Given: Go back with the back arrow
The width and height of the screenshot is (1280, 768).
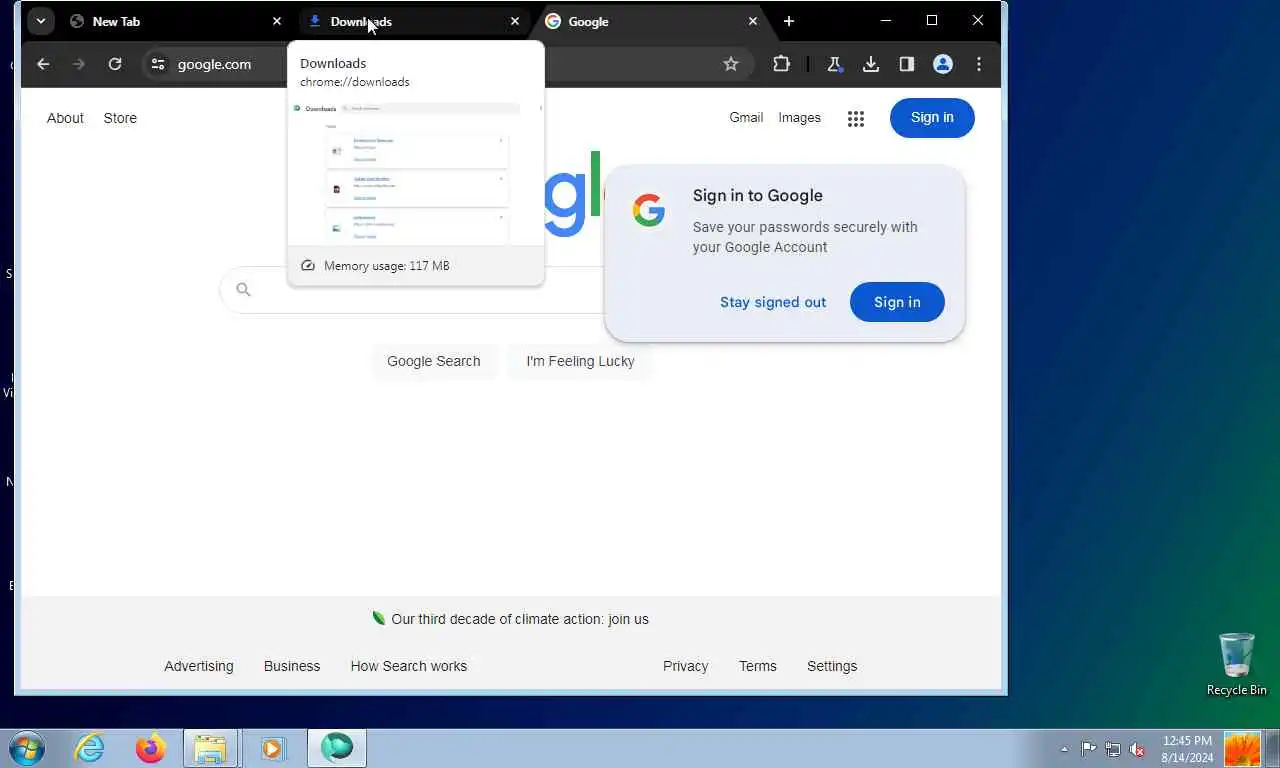Looking at the screenshot, I should (x=43, y=64).
